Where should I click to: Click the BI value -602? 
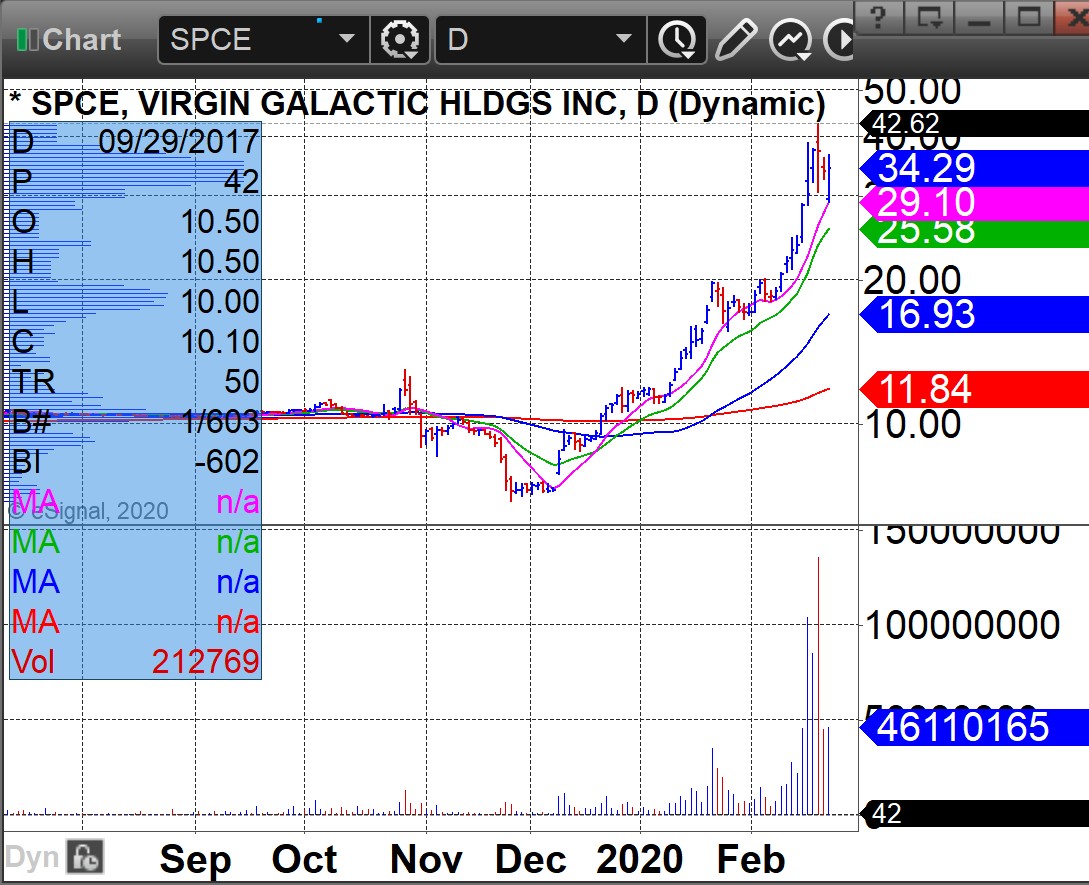226,462
